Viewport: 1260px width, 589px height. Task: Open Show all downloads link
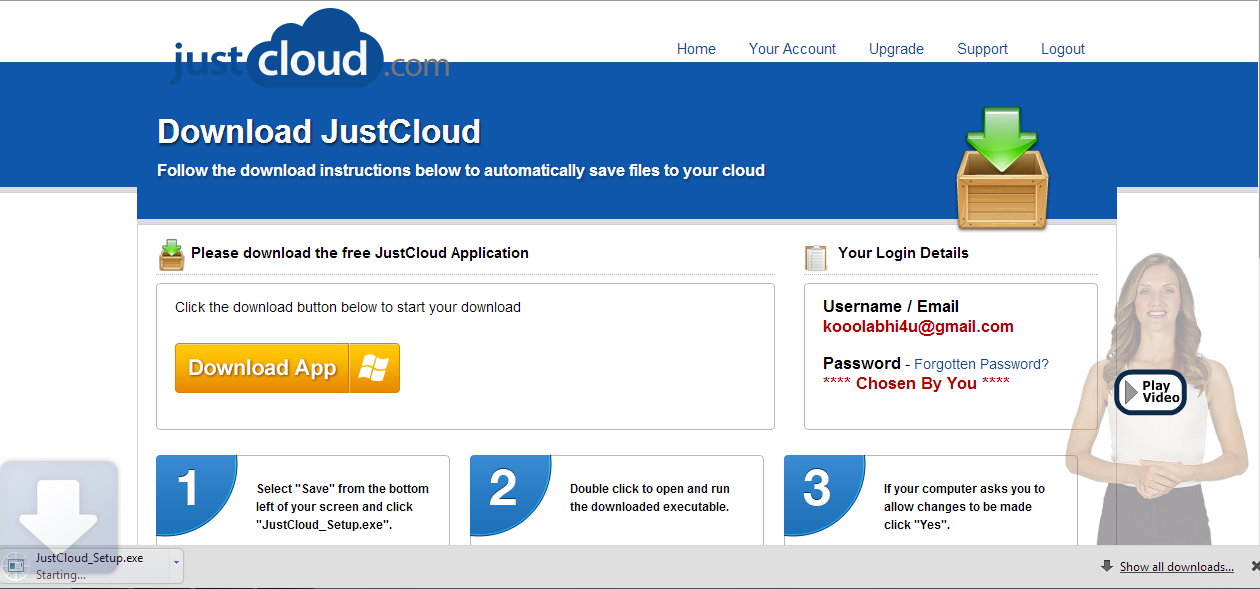(1176, 567)
